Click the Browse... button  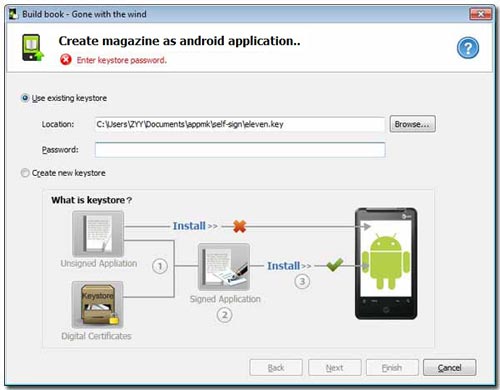(x=412, y=124)
